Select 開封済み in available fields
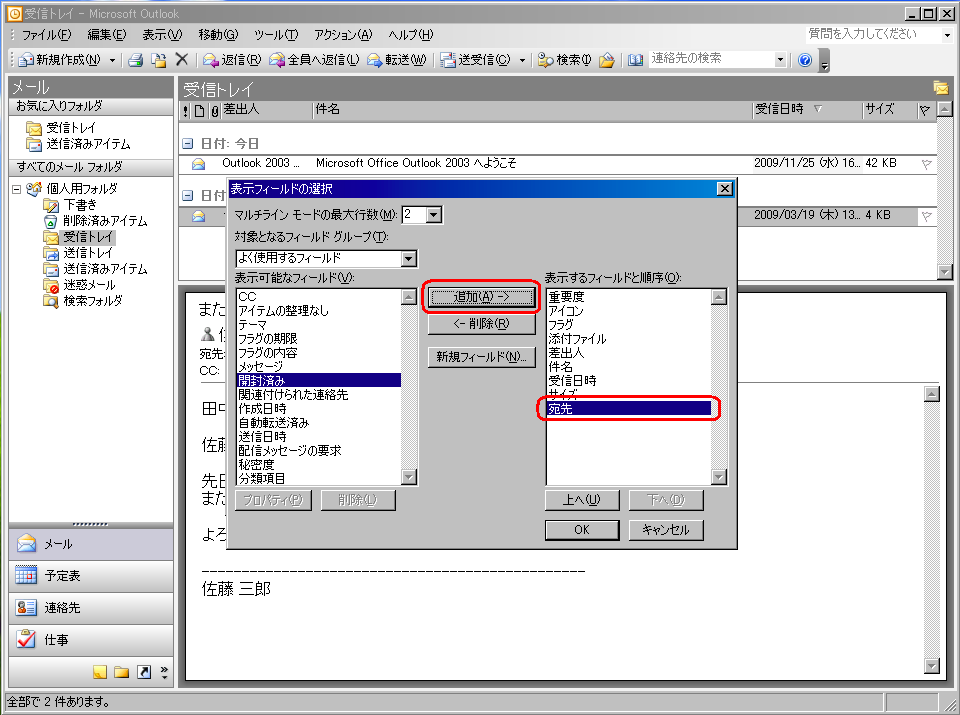This screenshot has height=715, width=960. [x=318, y=380]
